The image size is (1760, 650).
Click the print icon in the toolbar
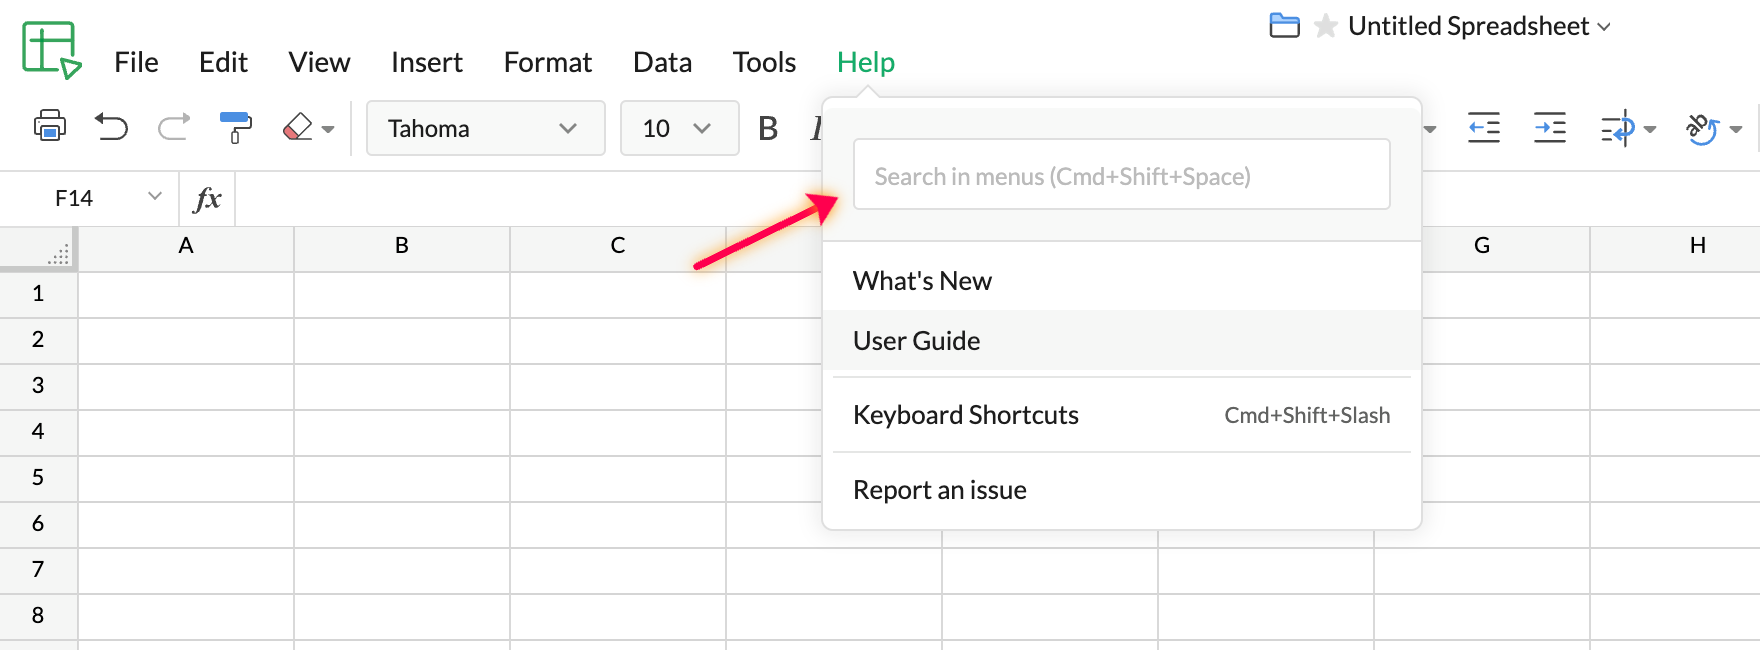[x=50, y=127]
